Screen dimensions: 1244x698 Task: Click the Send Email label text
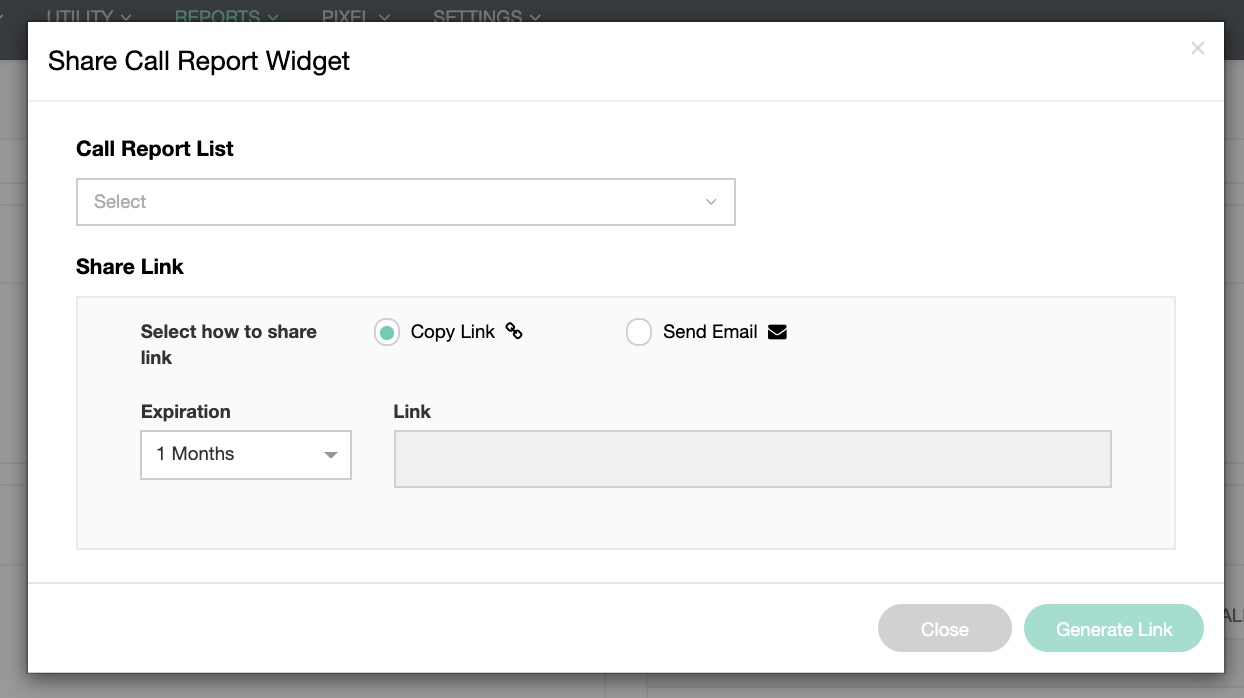(x=710, y=332)
